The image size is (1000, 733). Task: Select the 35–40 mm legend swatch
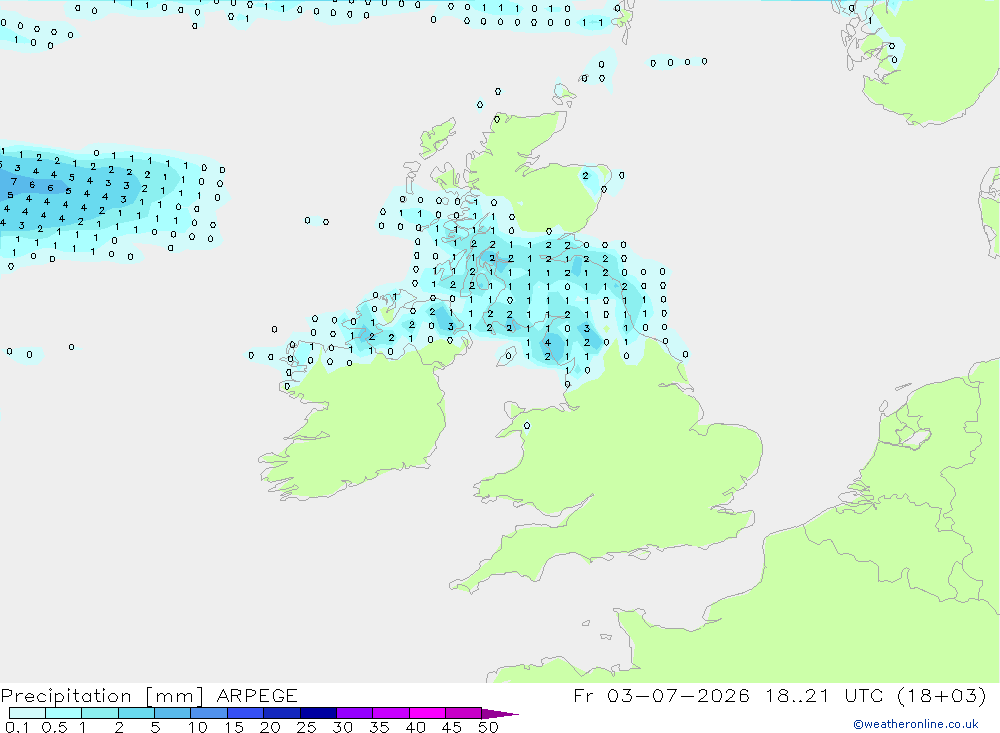coord(390,713)
